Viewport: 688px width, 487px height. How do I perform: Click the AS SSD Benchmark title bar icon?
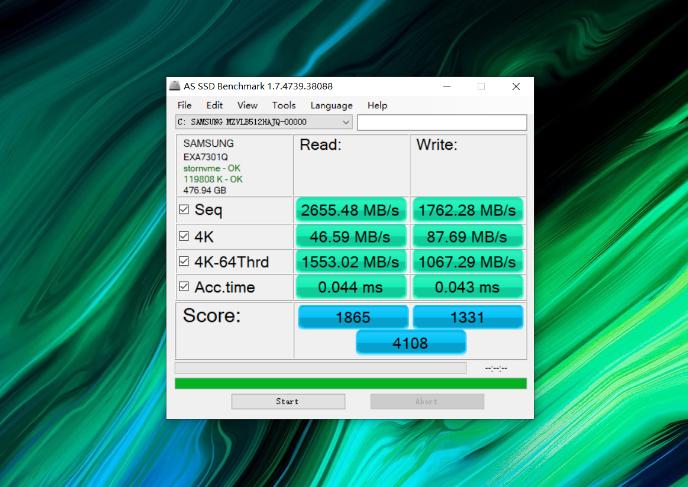175,87
